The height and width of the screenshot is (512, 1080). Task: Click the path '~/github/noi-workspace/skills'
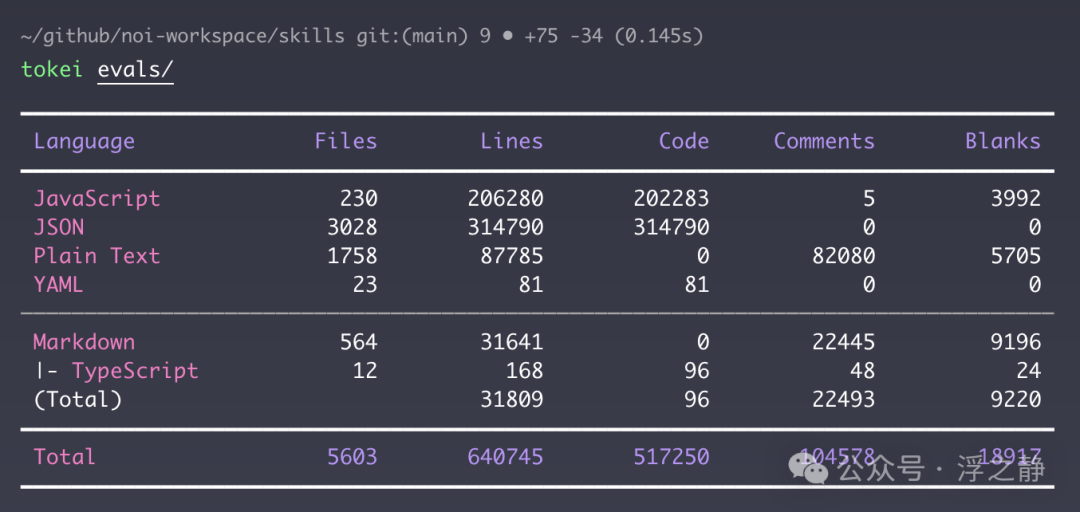click(183, 37)
